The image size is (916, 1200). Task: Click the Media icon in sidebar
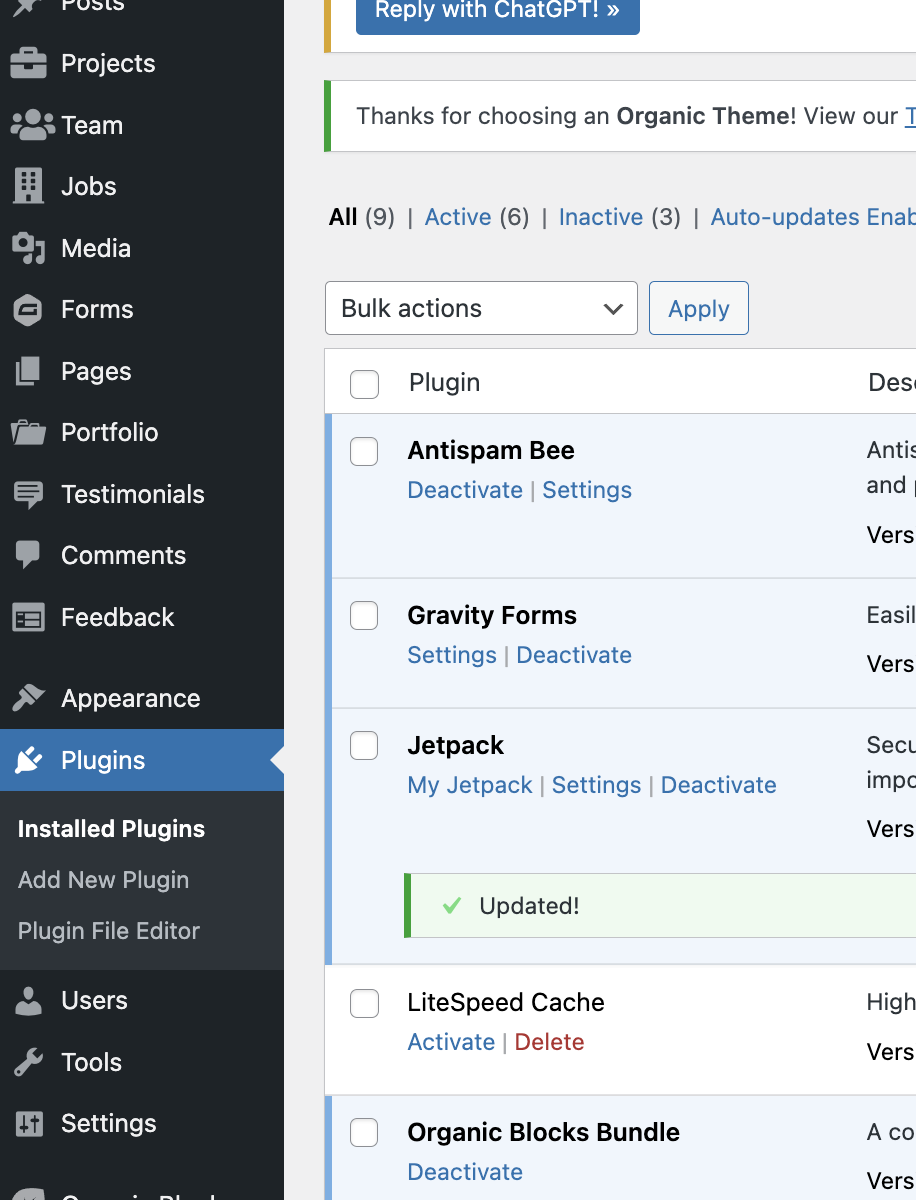(x=28, y=248)
